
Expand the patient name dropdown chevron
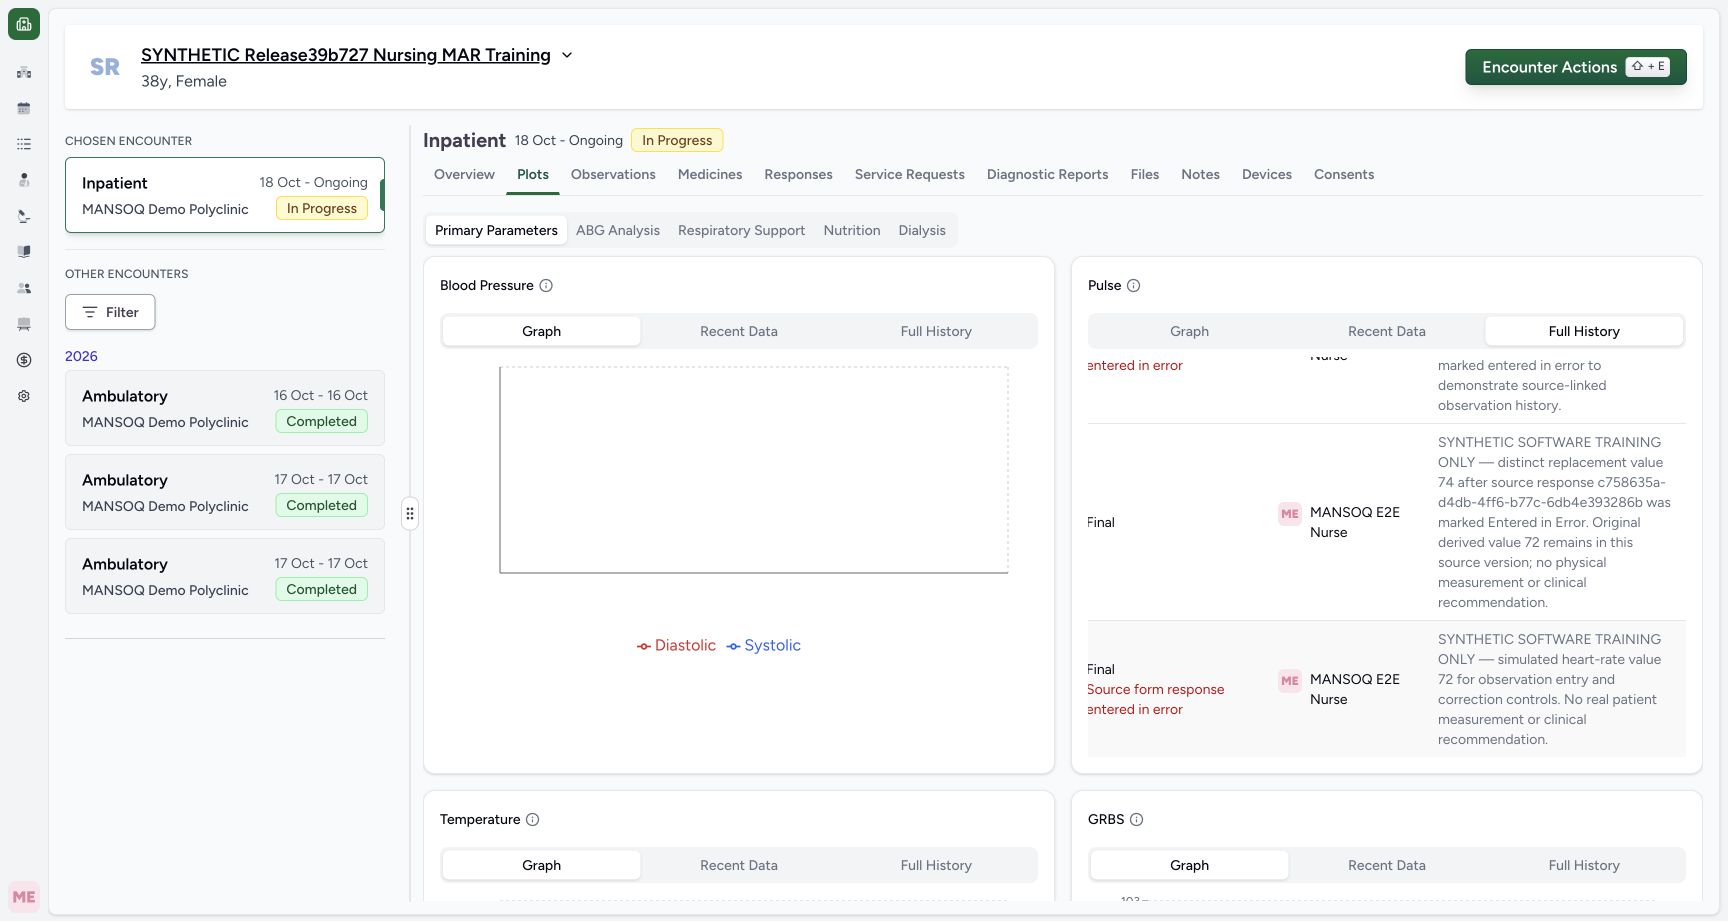point(567,55)
